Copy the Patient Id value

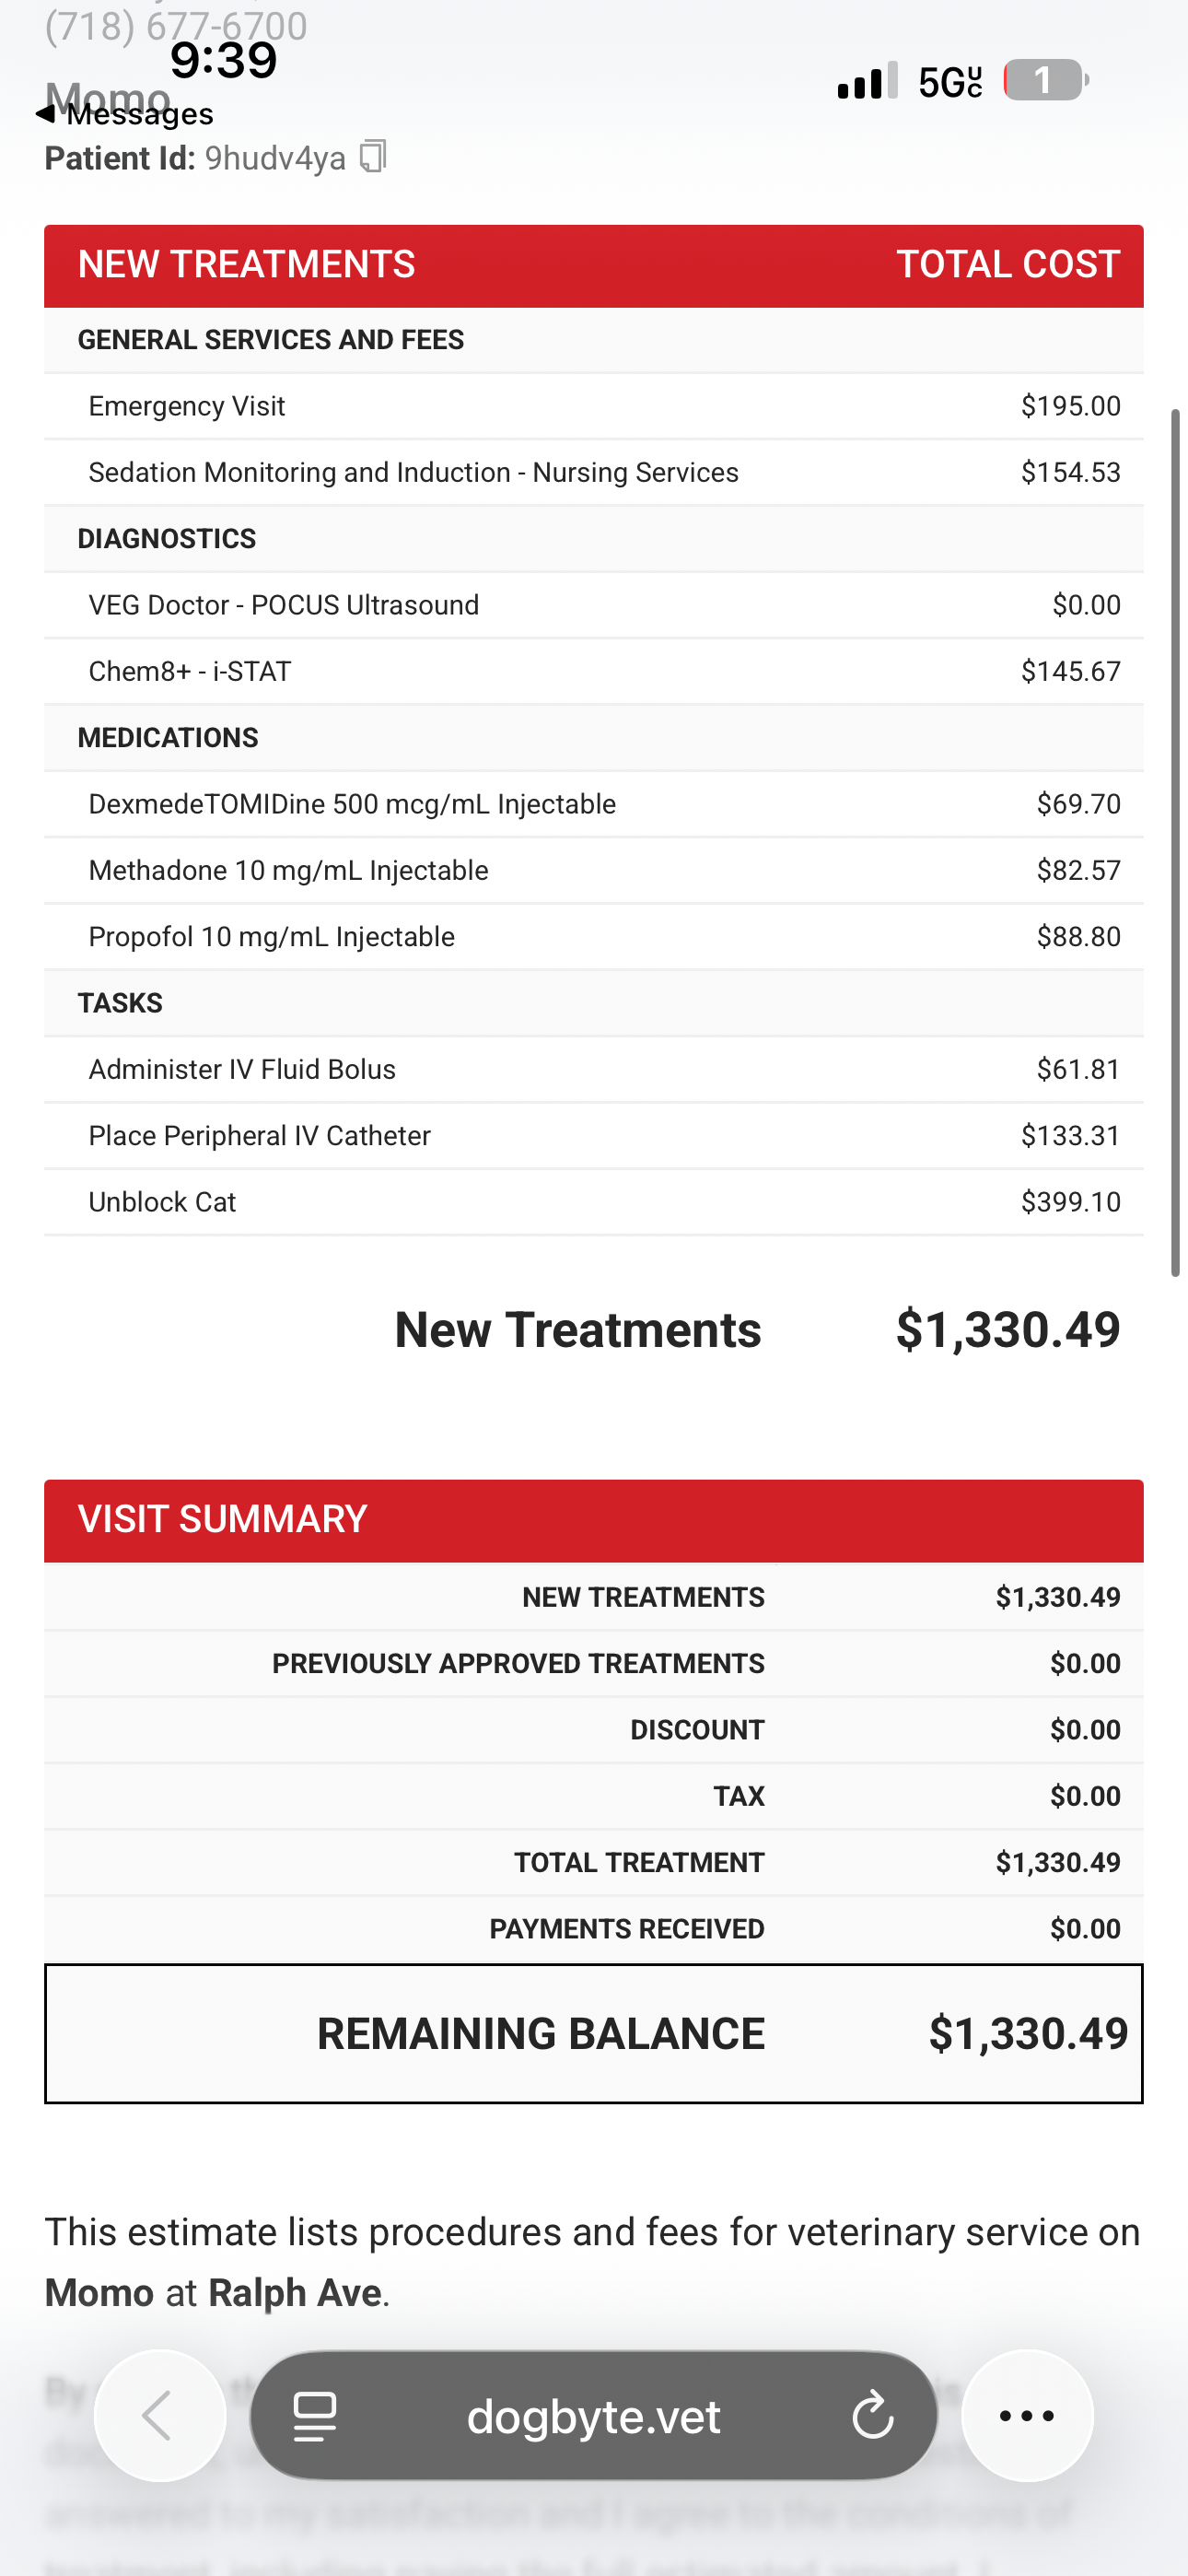[373, 157]
